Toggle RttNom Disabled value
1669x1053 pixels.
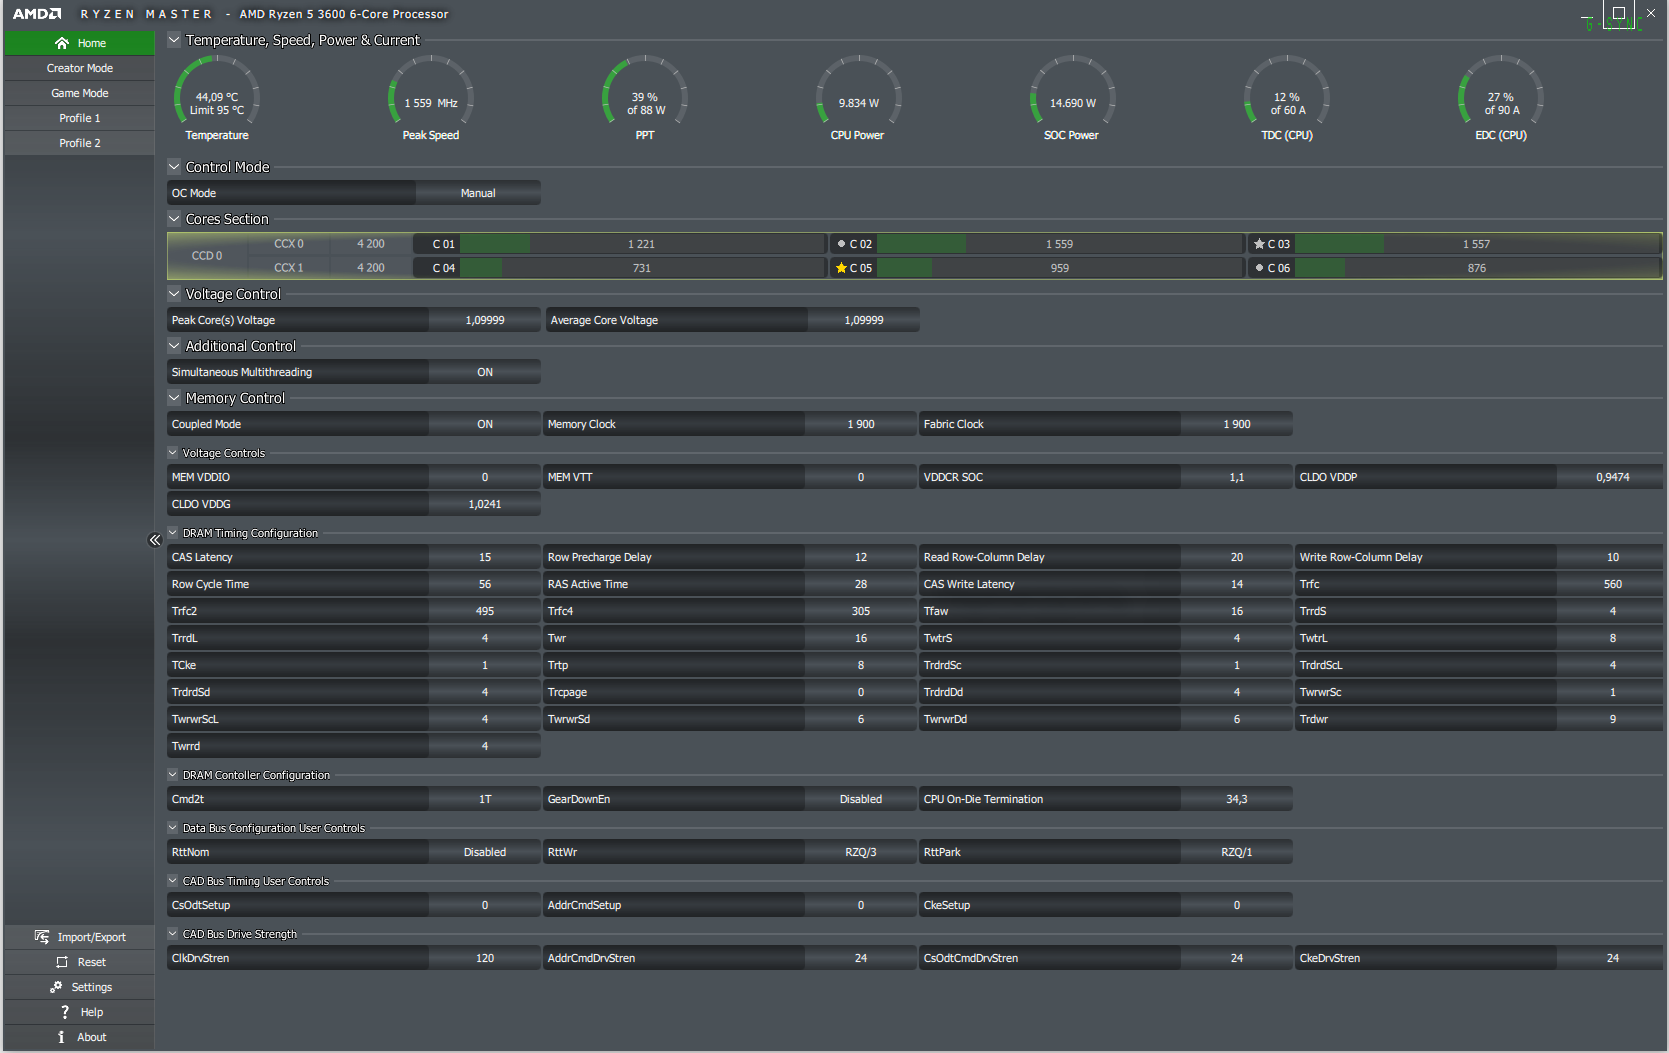[x=485, y=852]
